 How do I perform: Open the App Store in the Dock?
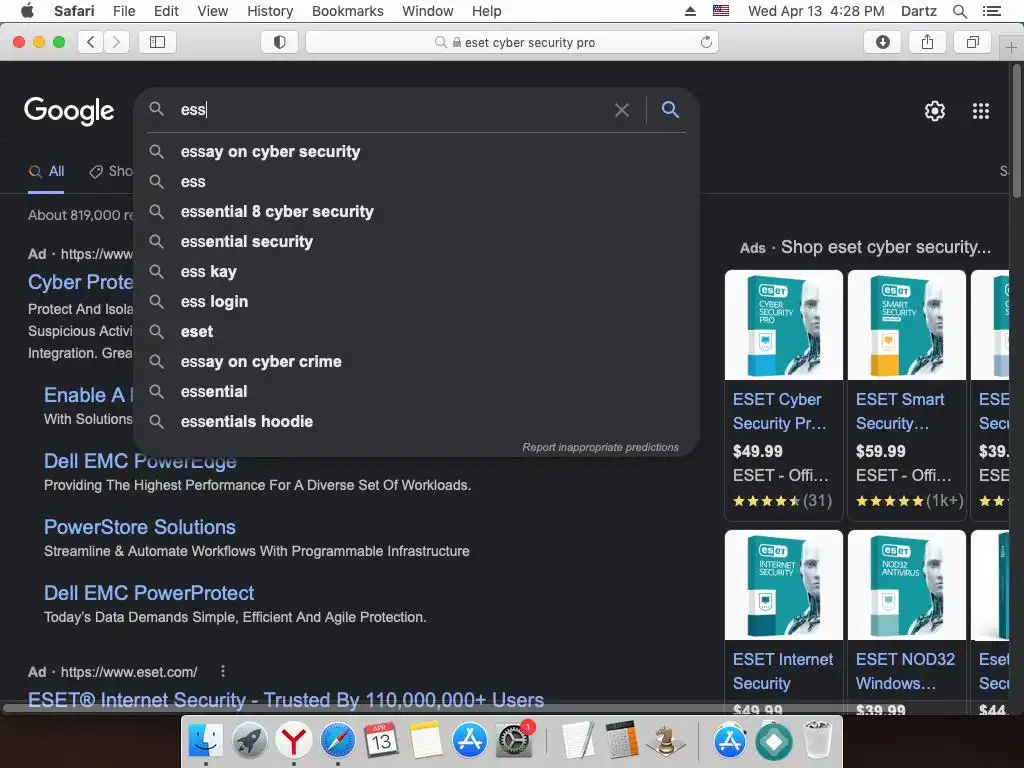[470, 741]
